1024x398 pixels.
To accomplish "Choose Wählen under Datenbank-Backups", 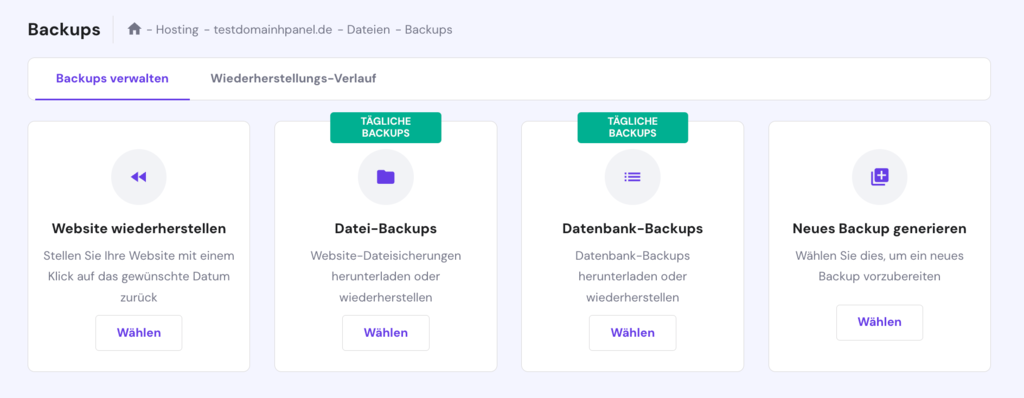I will [x=633, y=333].
